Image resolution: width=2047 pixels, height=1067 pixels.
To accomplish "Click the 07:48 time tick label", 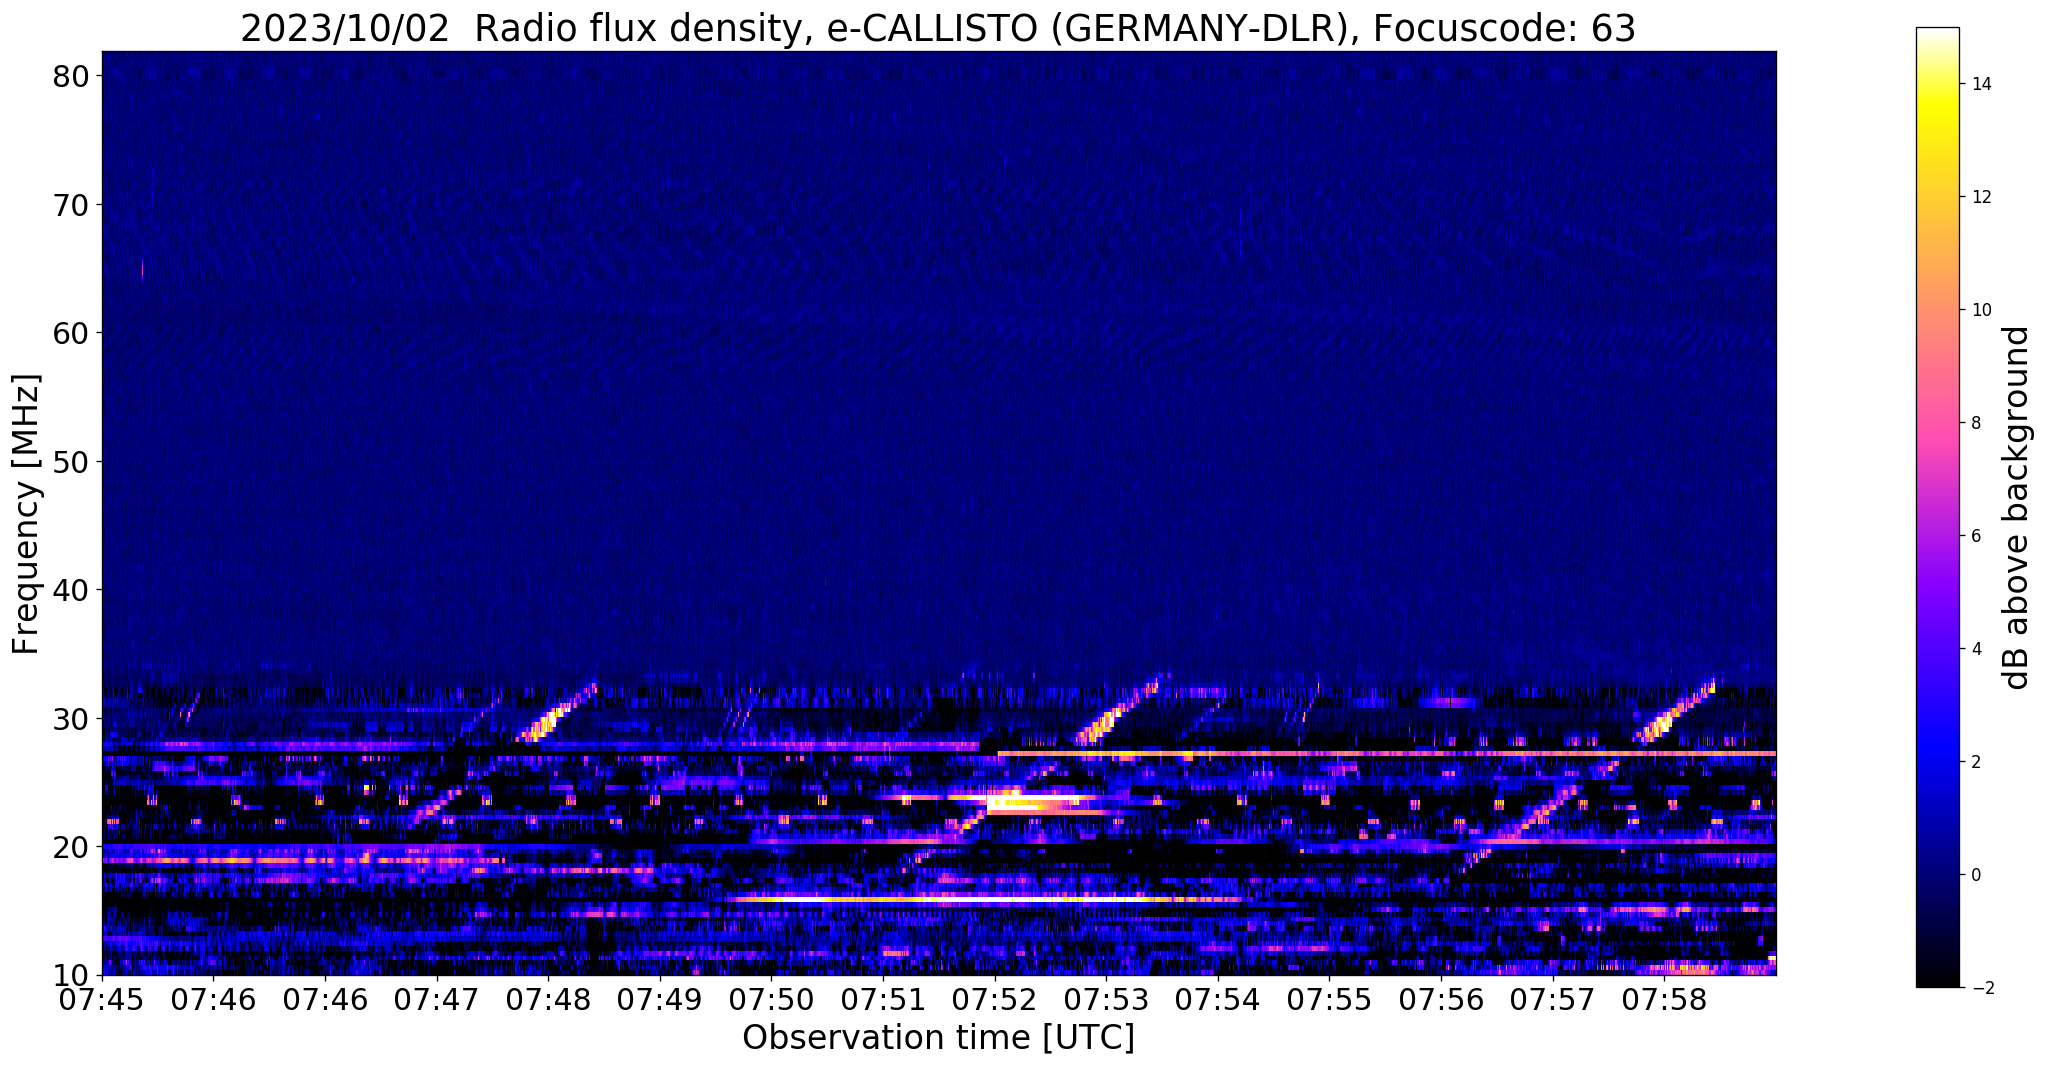I will coord(548,1000).
